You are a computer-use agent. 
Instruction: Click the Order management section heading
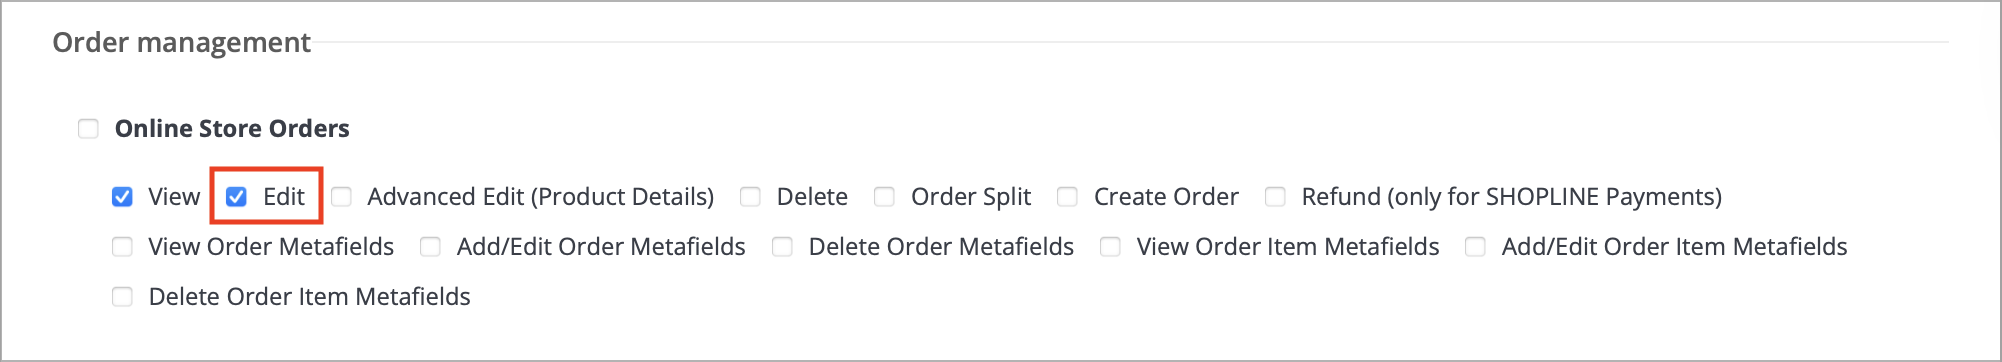[182, 43]
